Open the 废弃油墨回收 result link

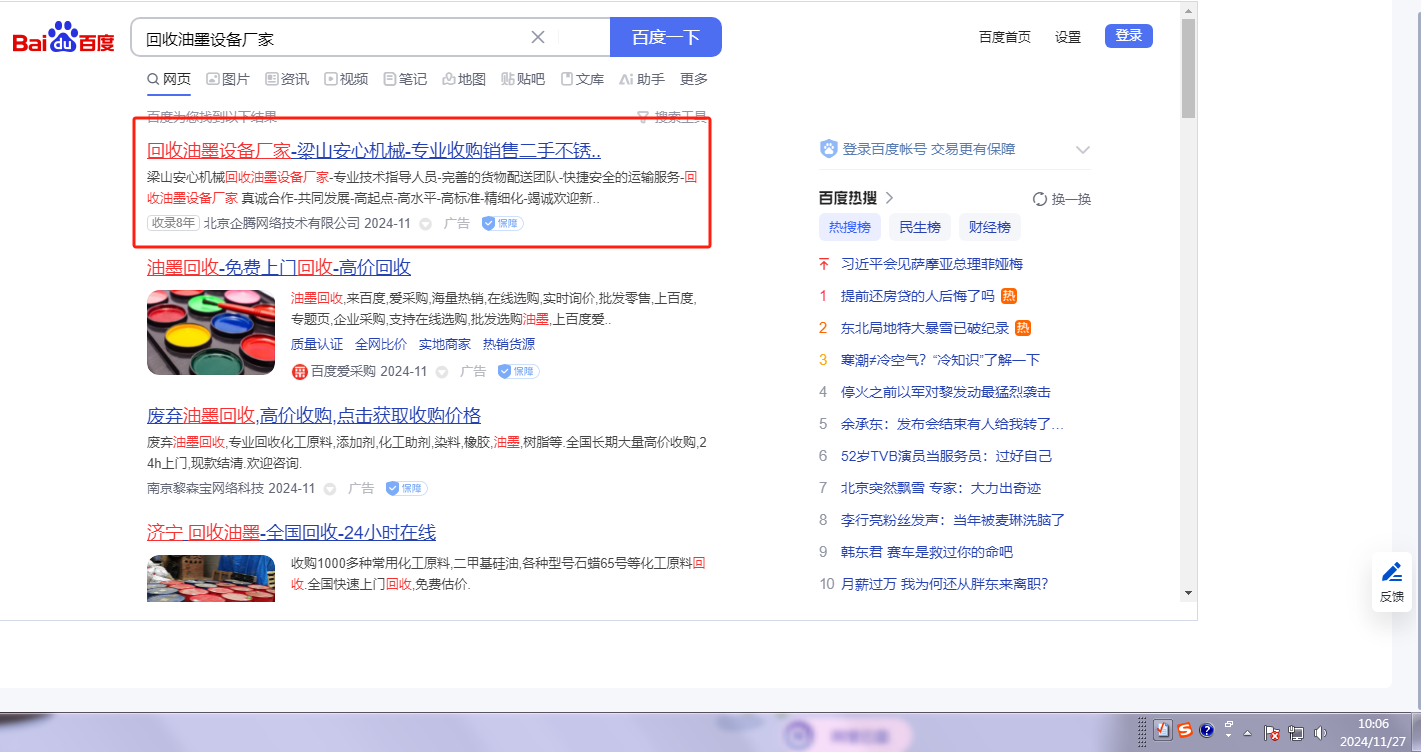tap(313, 415)
